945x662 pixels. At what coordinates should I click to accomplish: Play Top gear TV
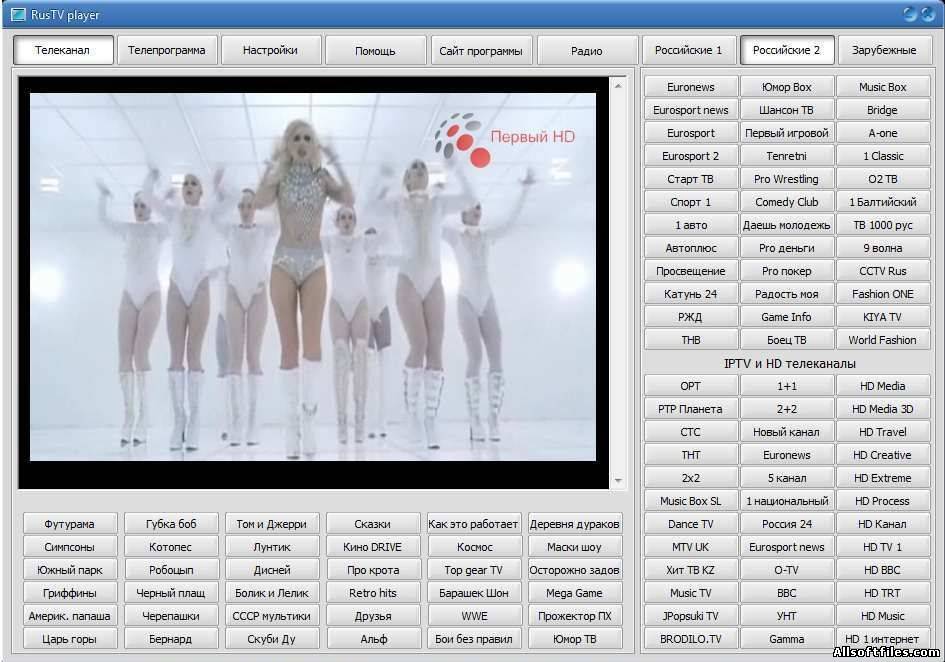(x=474, y=570)
